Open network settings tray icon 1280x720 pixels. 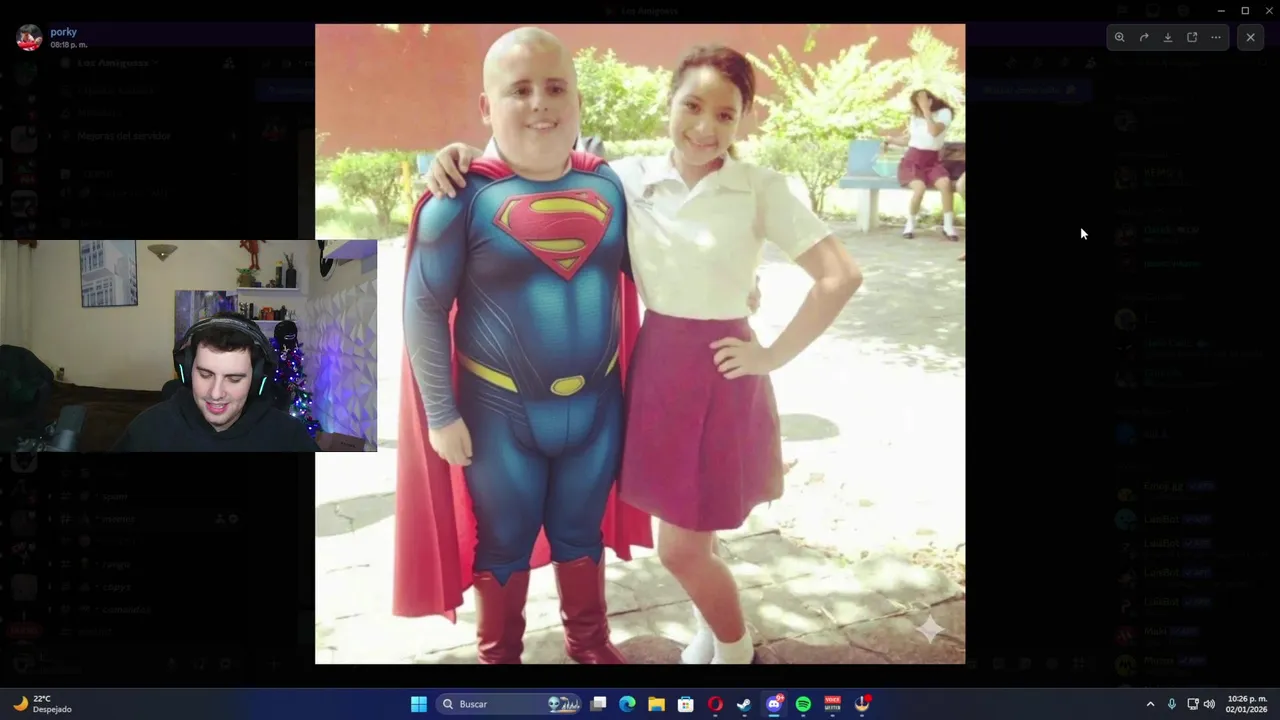tap(1192, 704)
